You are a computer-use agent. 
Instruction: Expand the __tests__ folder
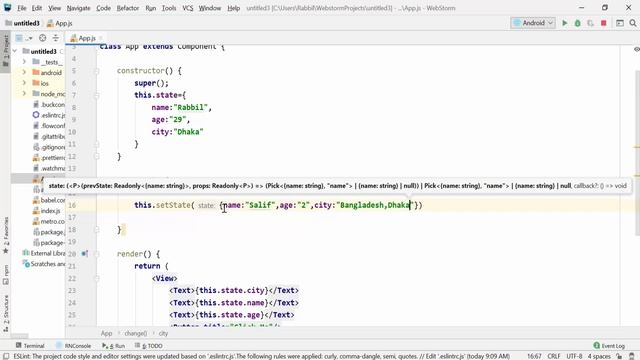tap(24, 62)
